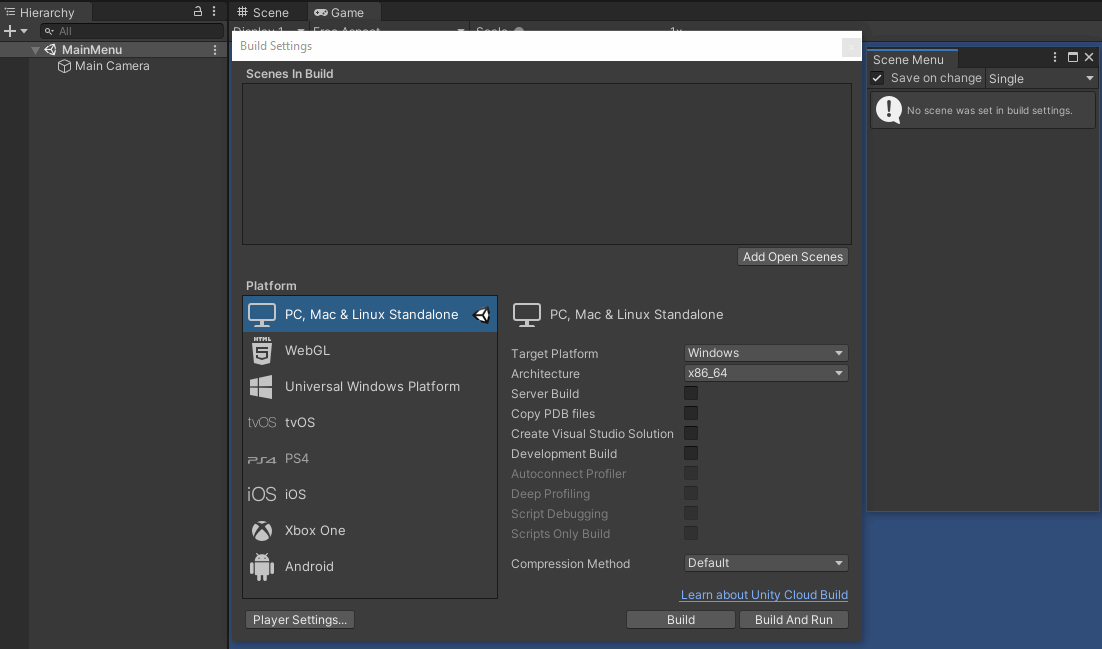
Task: Select the iOS platform entry
Action: (x=370, y=494)
